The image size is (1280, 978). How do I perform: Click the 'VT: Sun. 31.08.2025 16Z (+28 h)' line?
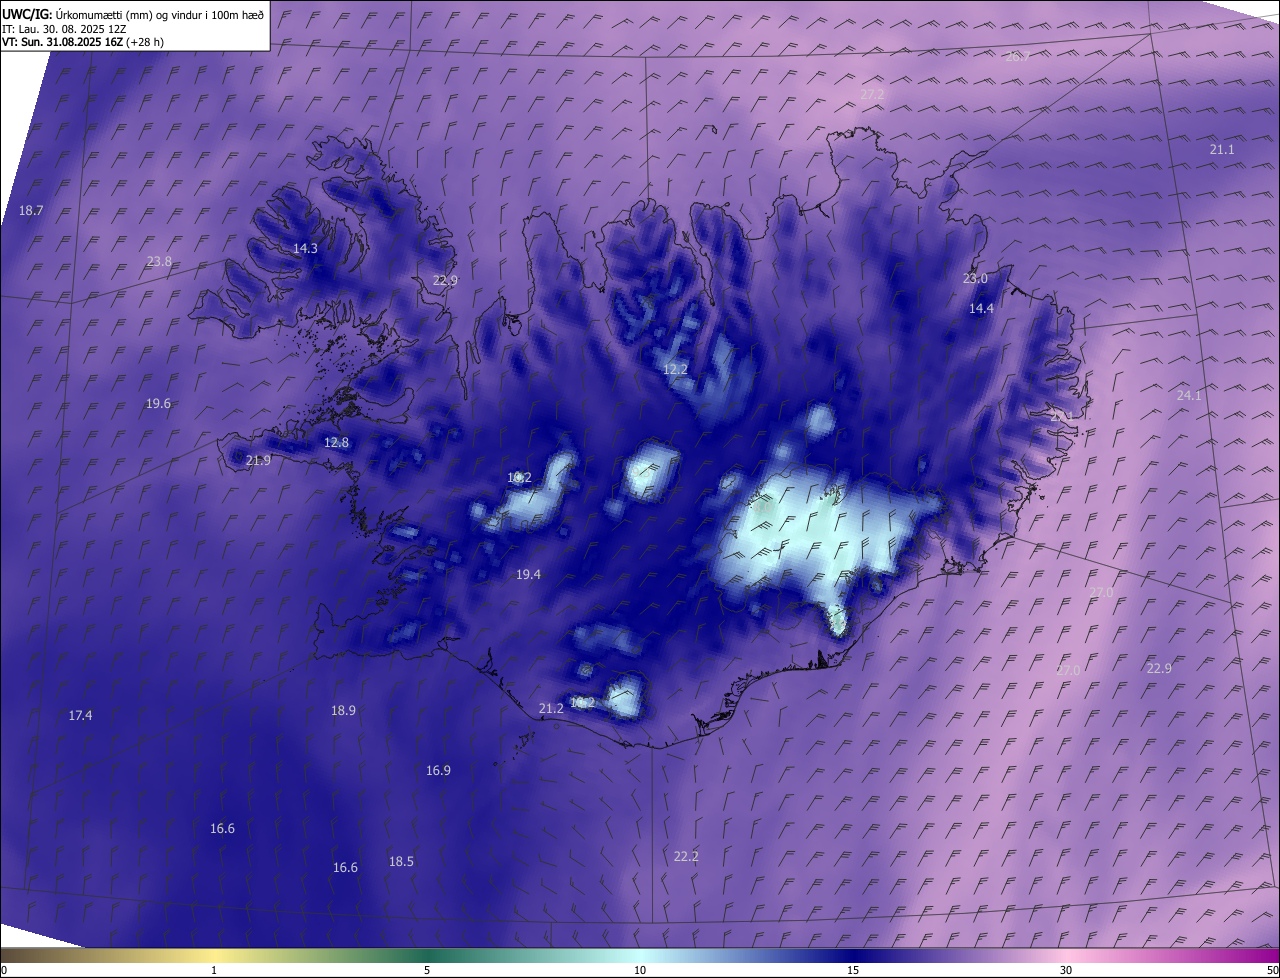pyautogui.click(x=83, y=42)
